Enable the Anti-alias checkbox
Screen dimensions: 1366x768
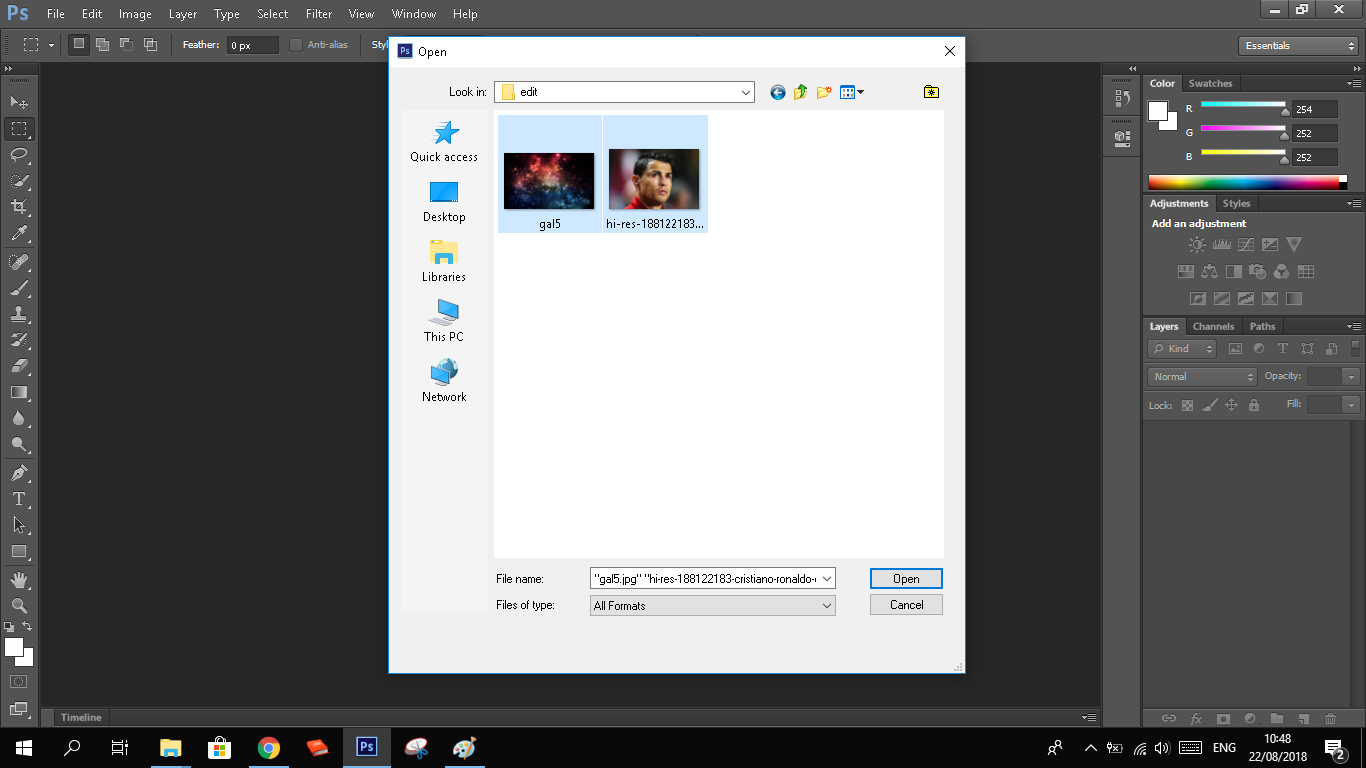click(296, 45)
